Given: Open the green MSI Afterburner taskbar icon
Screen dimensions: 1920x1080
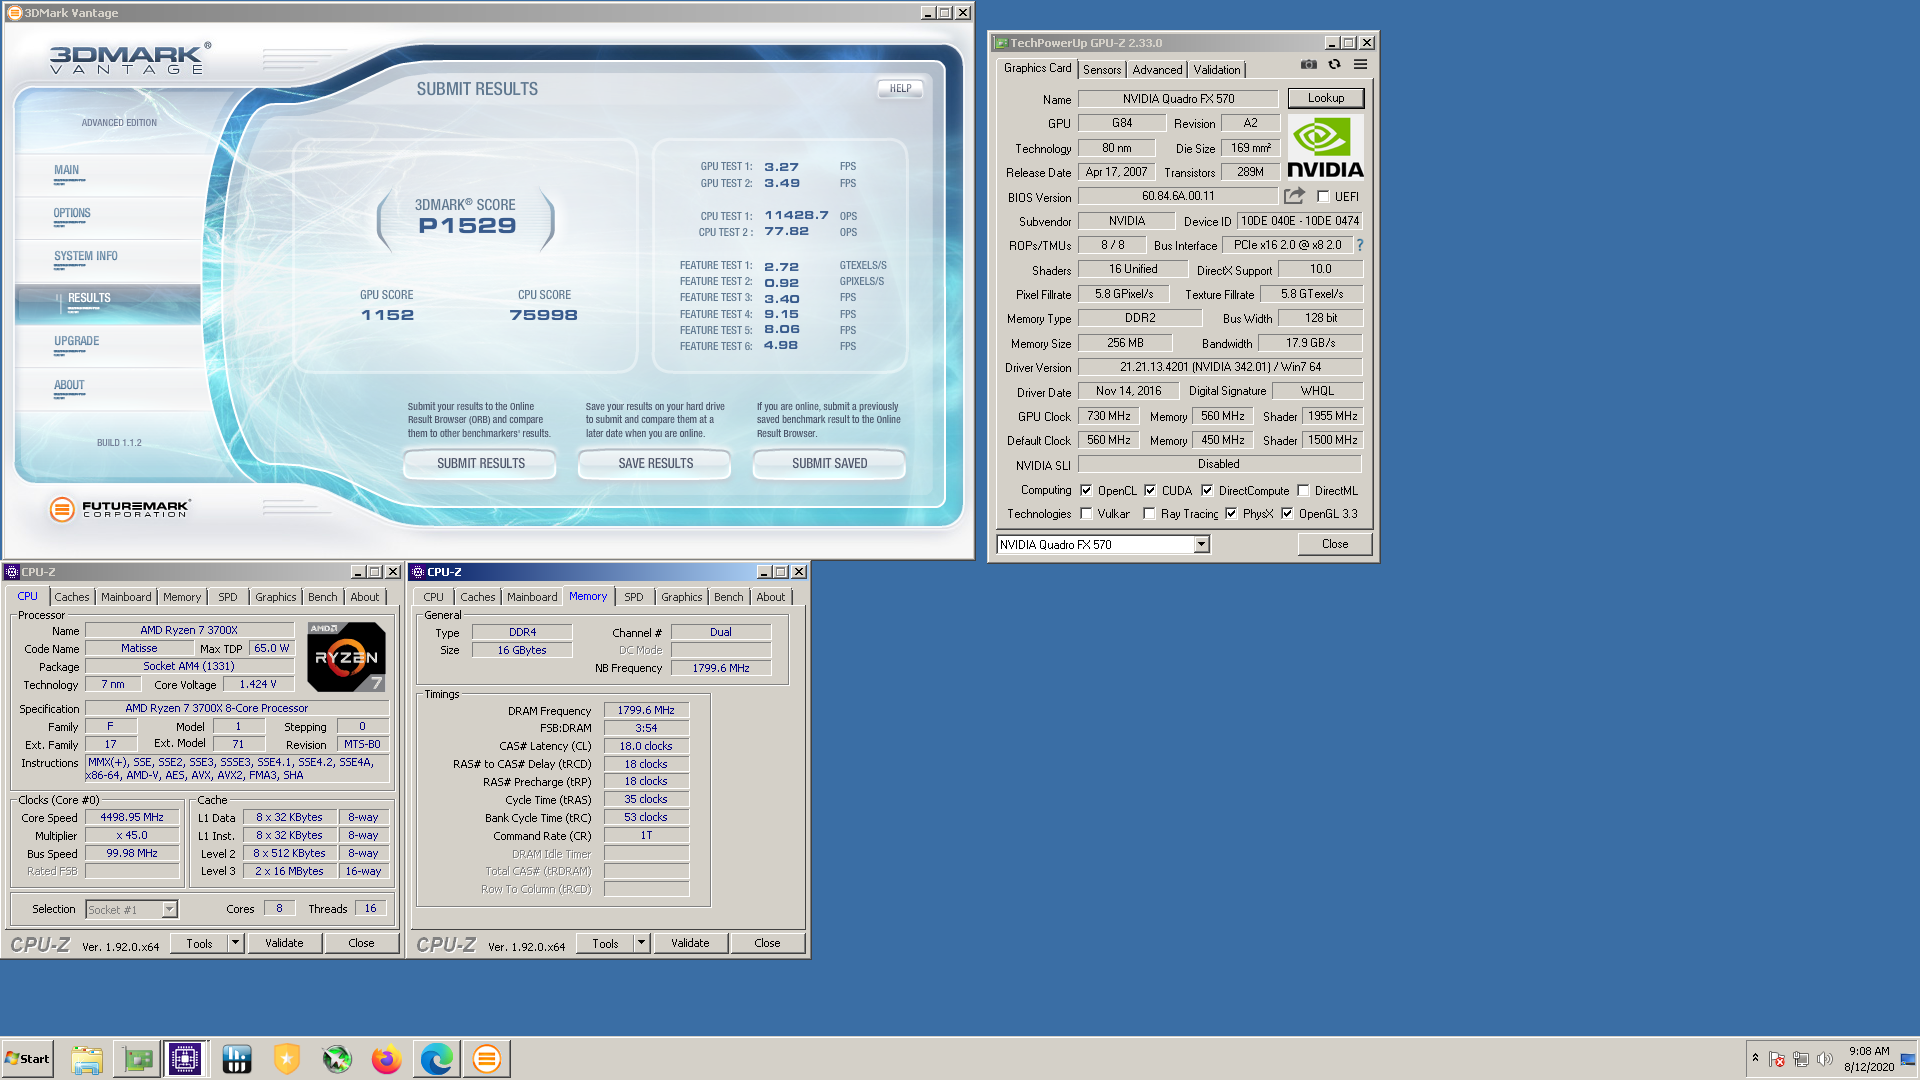Looking at the screenshot, I should click(336, 1059).
